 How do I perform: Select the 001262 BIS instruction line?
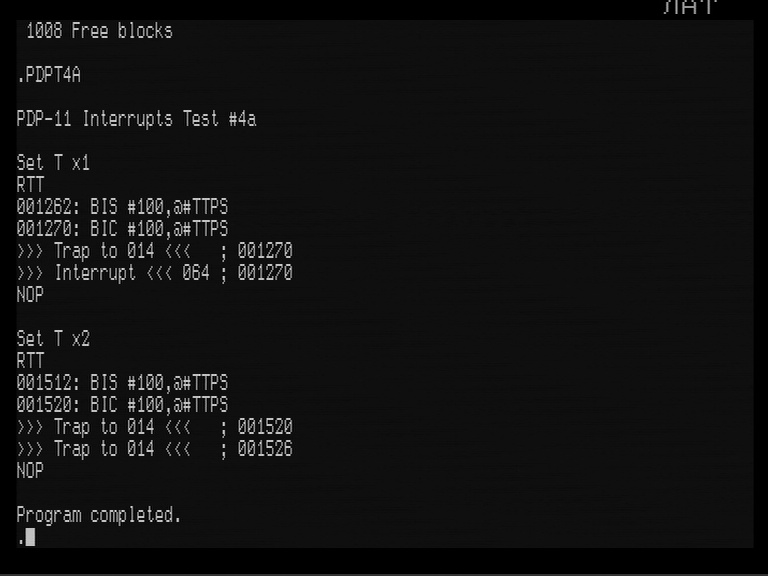click(x=122, y=207)
